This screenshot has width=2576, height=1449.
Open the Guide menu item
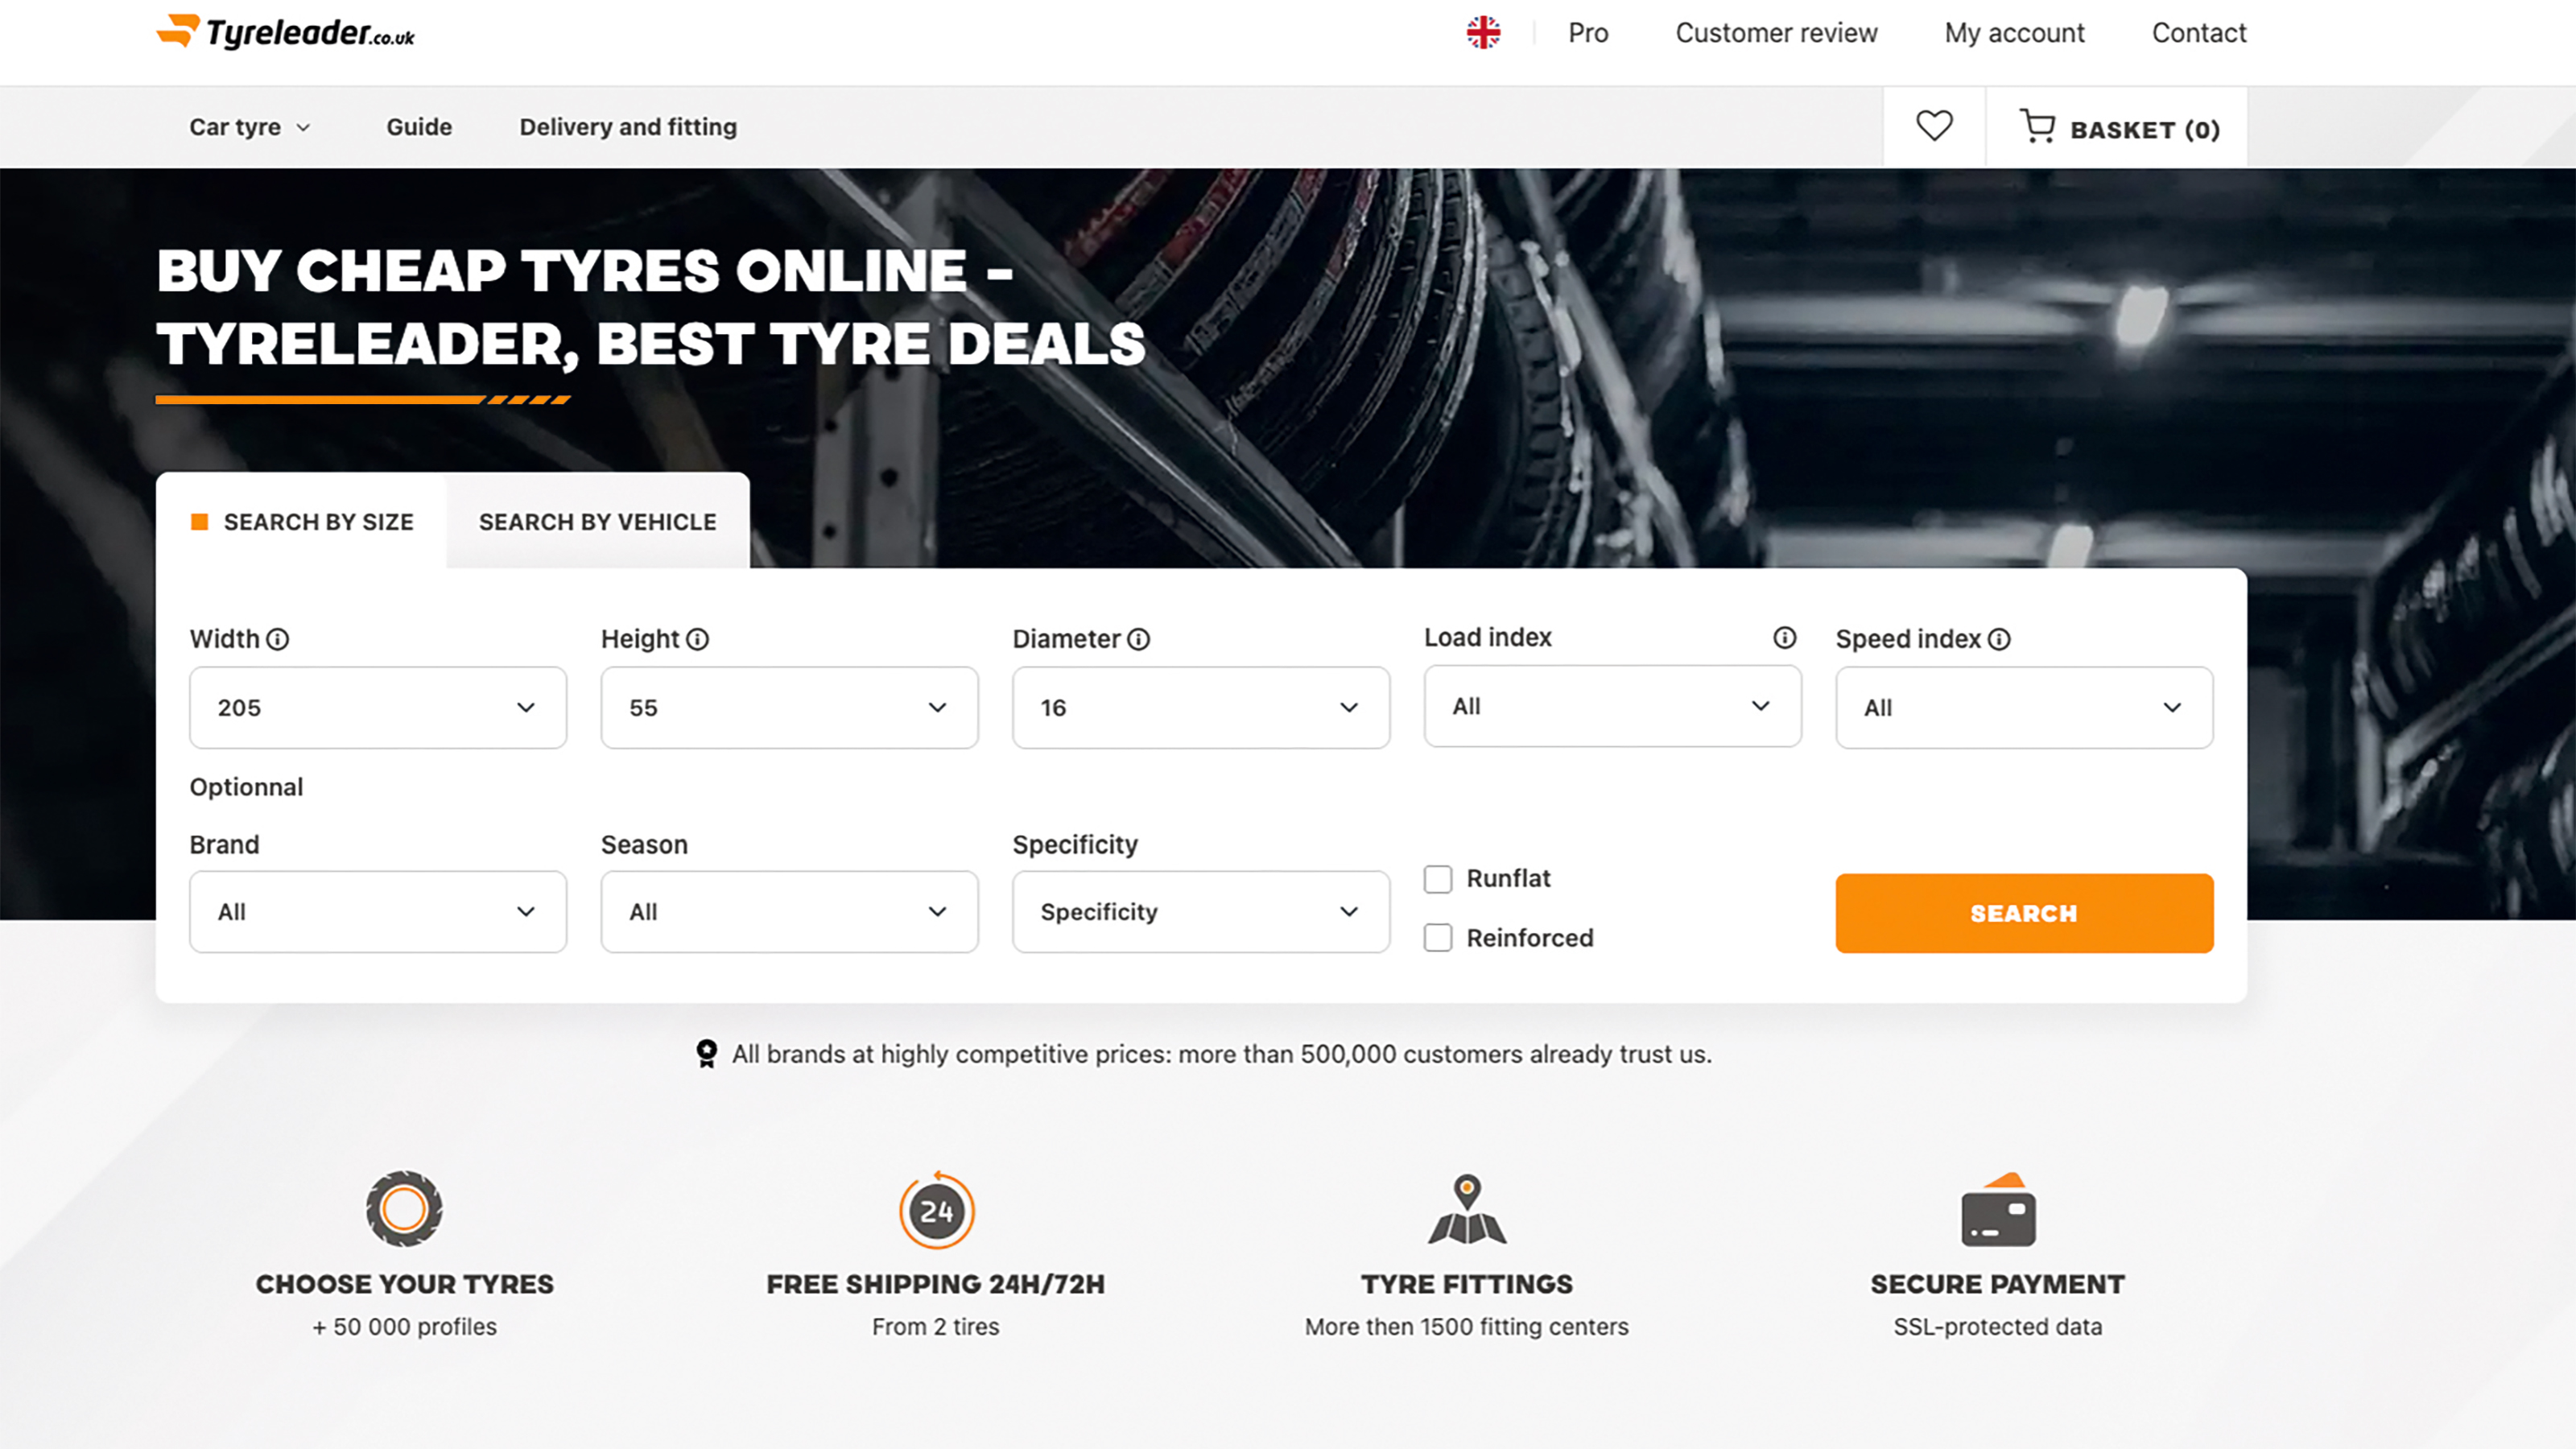pos(419,127)
